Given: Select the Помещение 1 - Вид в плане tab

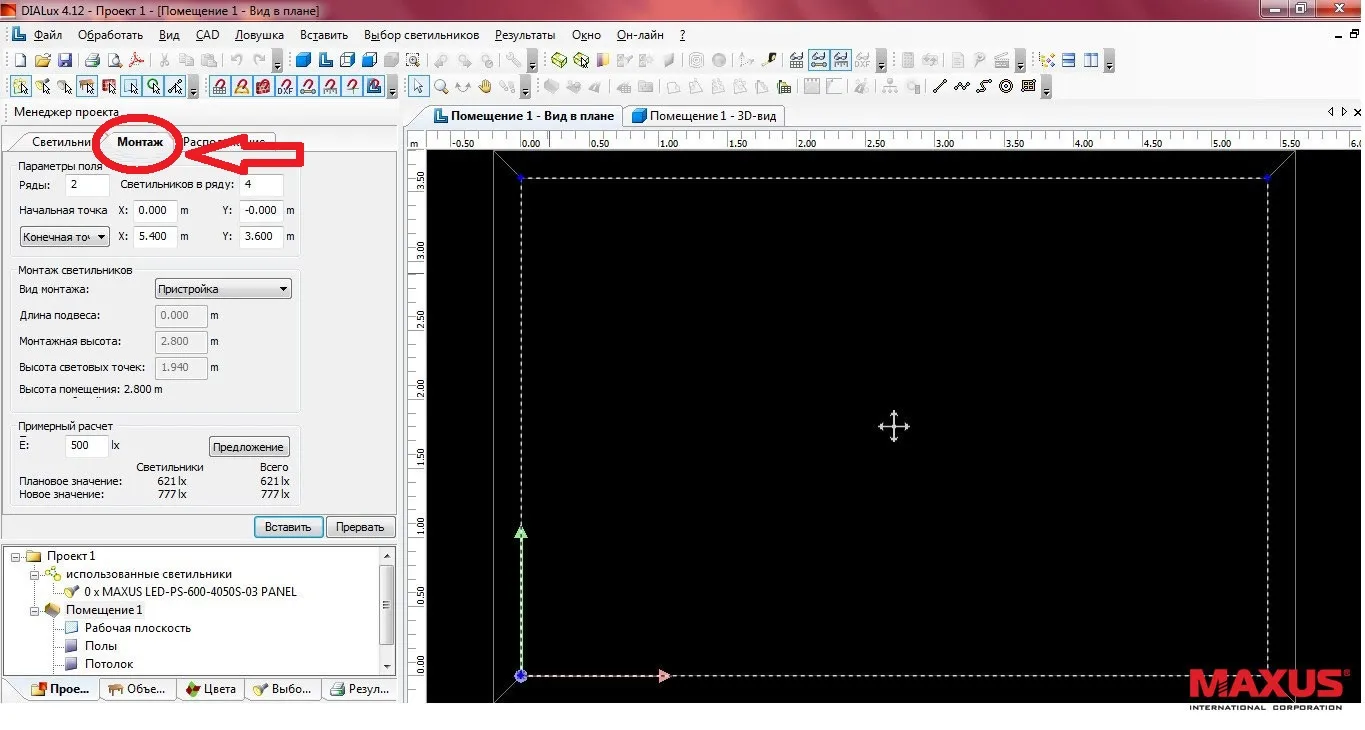Looking at the screenshot, I should tap(525, 116).
